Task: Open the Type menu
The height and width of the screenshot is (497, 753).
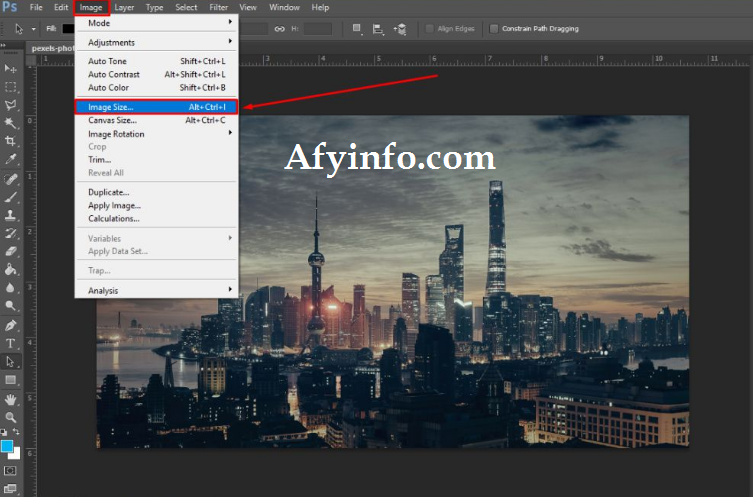Action: [x=155, y=7]
